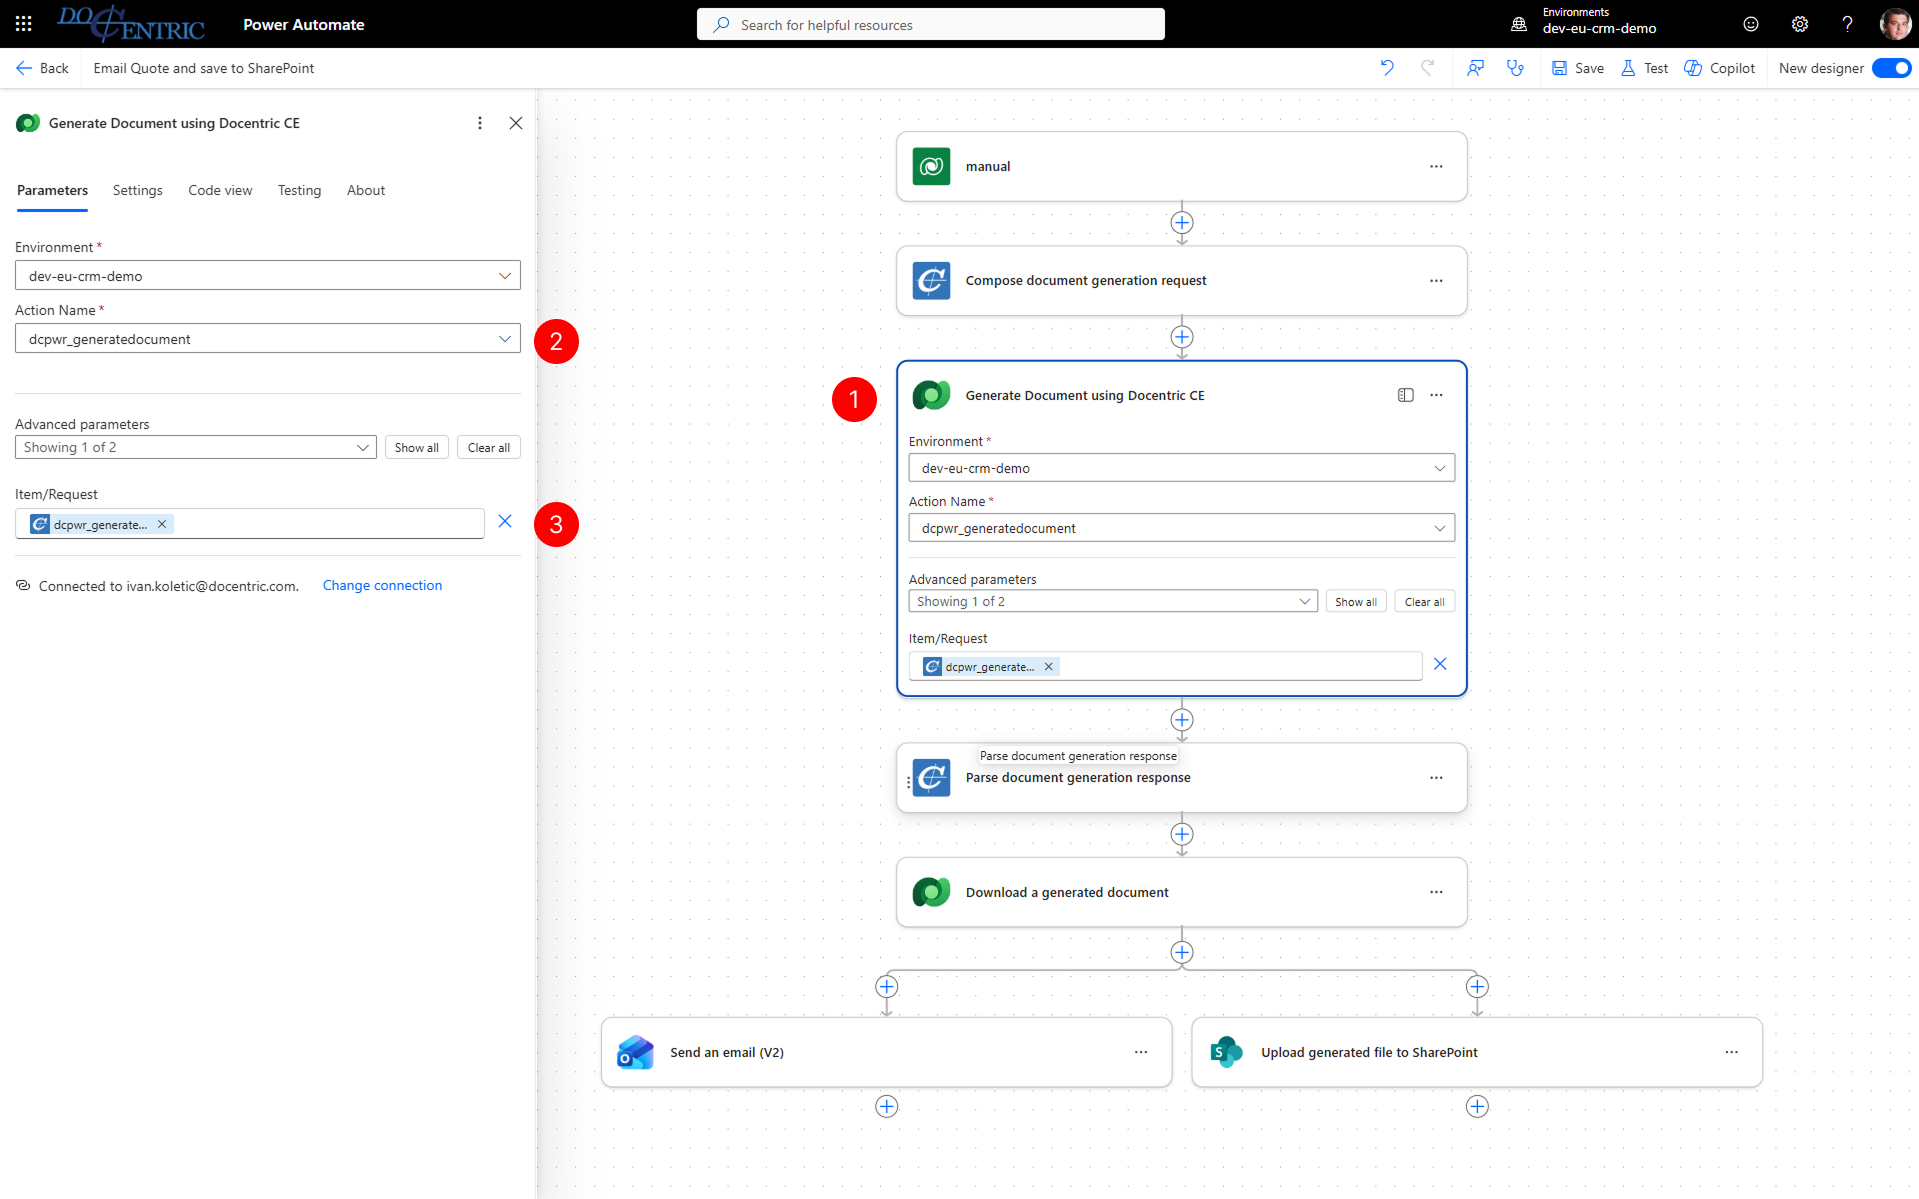Click the Redo arrow icon
This screenshot has height=1199, width=1919.
pos(1428,68)
